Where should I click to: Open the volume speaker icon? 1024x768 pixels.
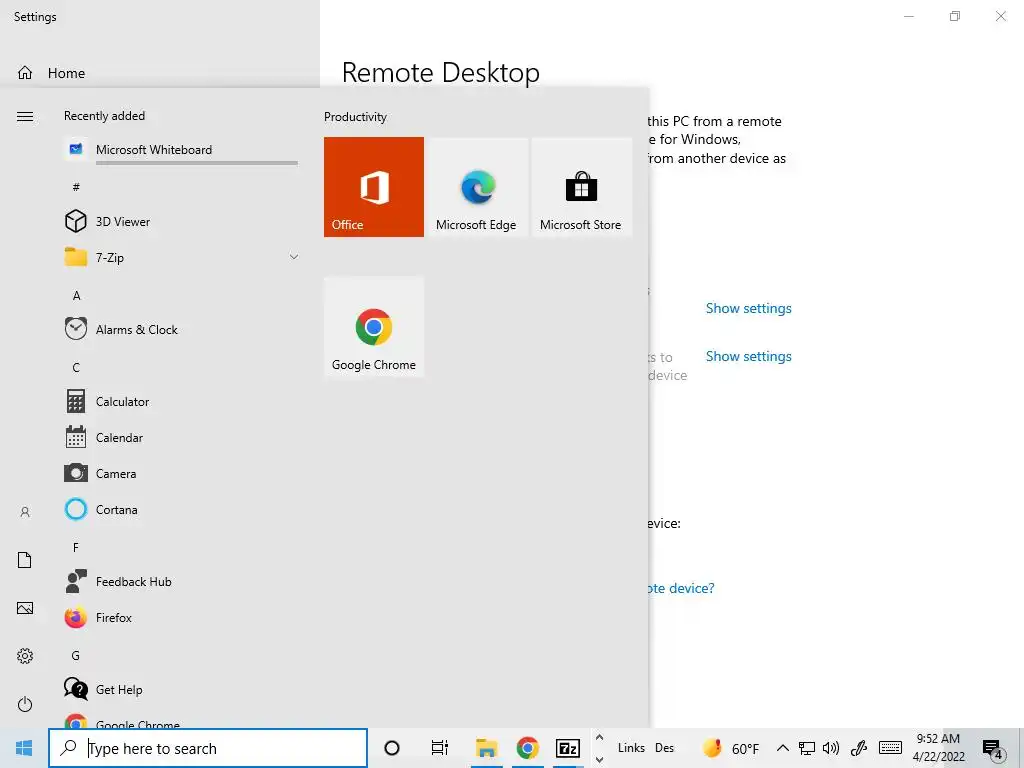[x=831, y=748]
